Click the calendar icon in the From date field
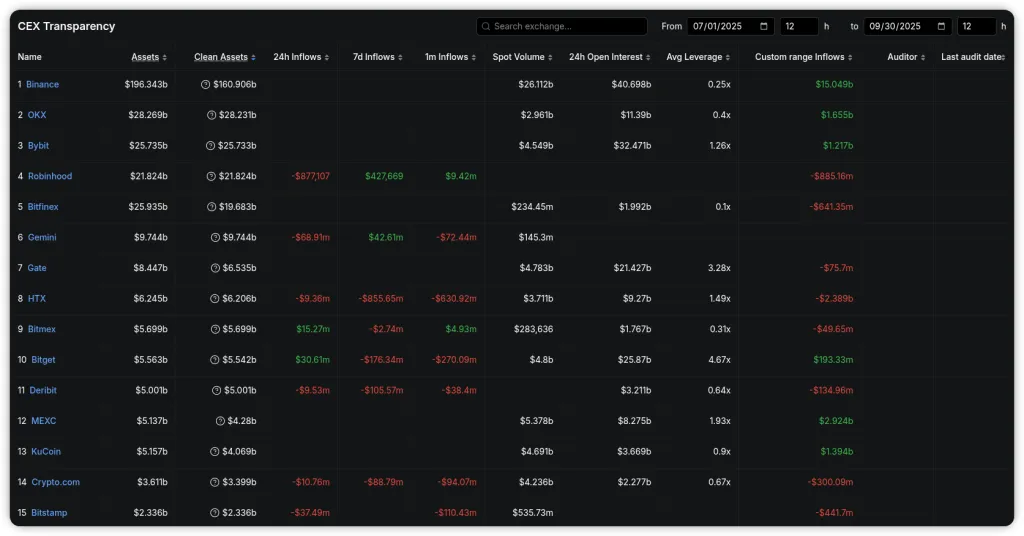This screenshot has height=536, width=1024. tap(765, 27)
